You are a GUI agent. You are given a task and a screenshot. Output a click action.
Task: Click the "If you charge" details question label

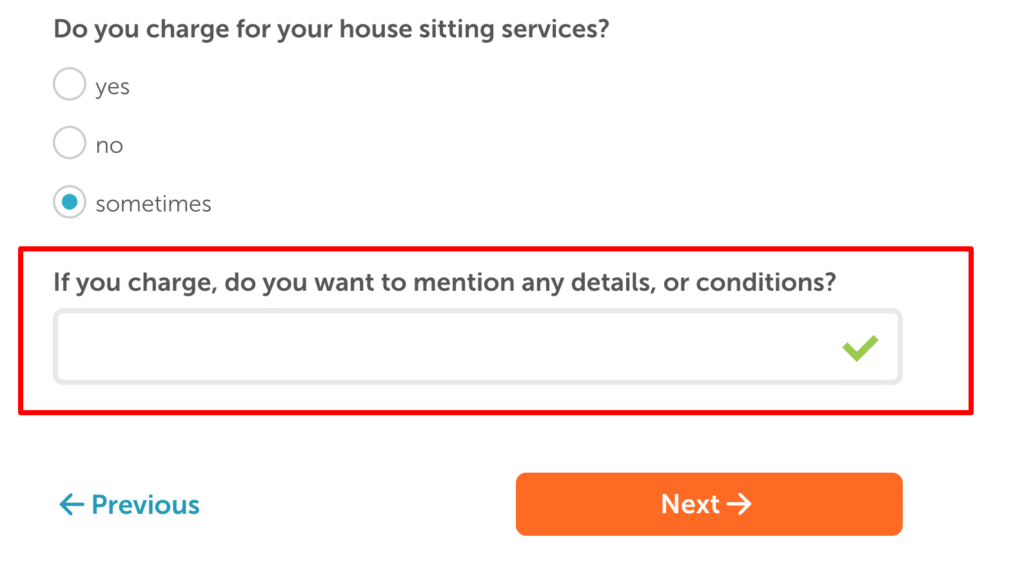tap(445, 283)
